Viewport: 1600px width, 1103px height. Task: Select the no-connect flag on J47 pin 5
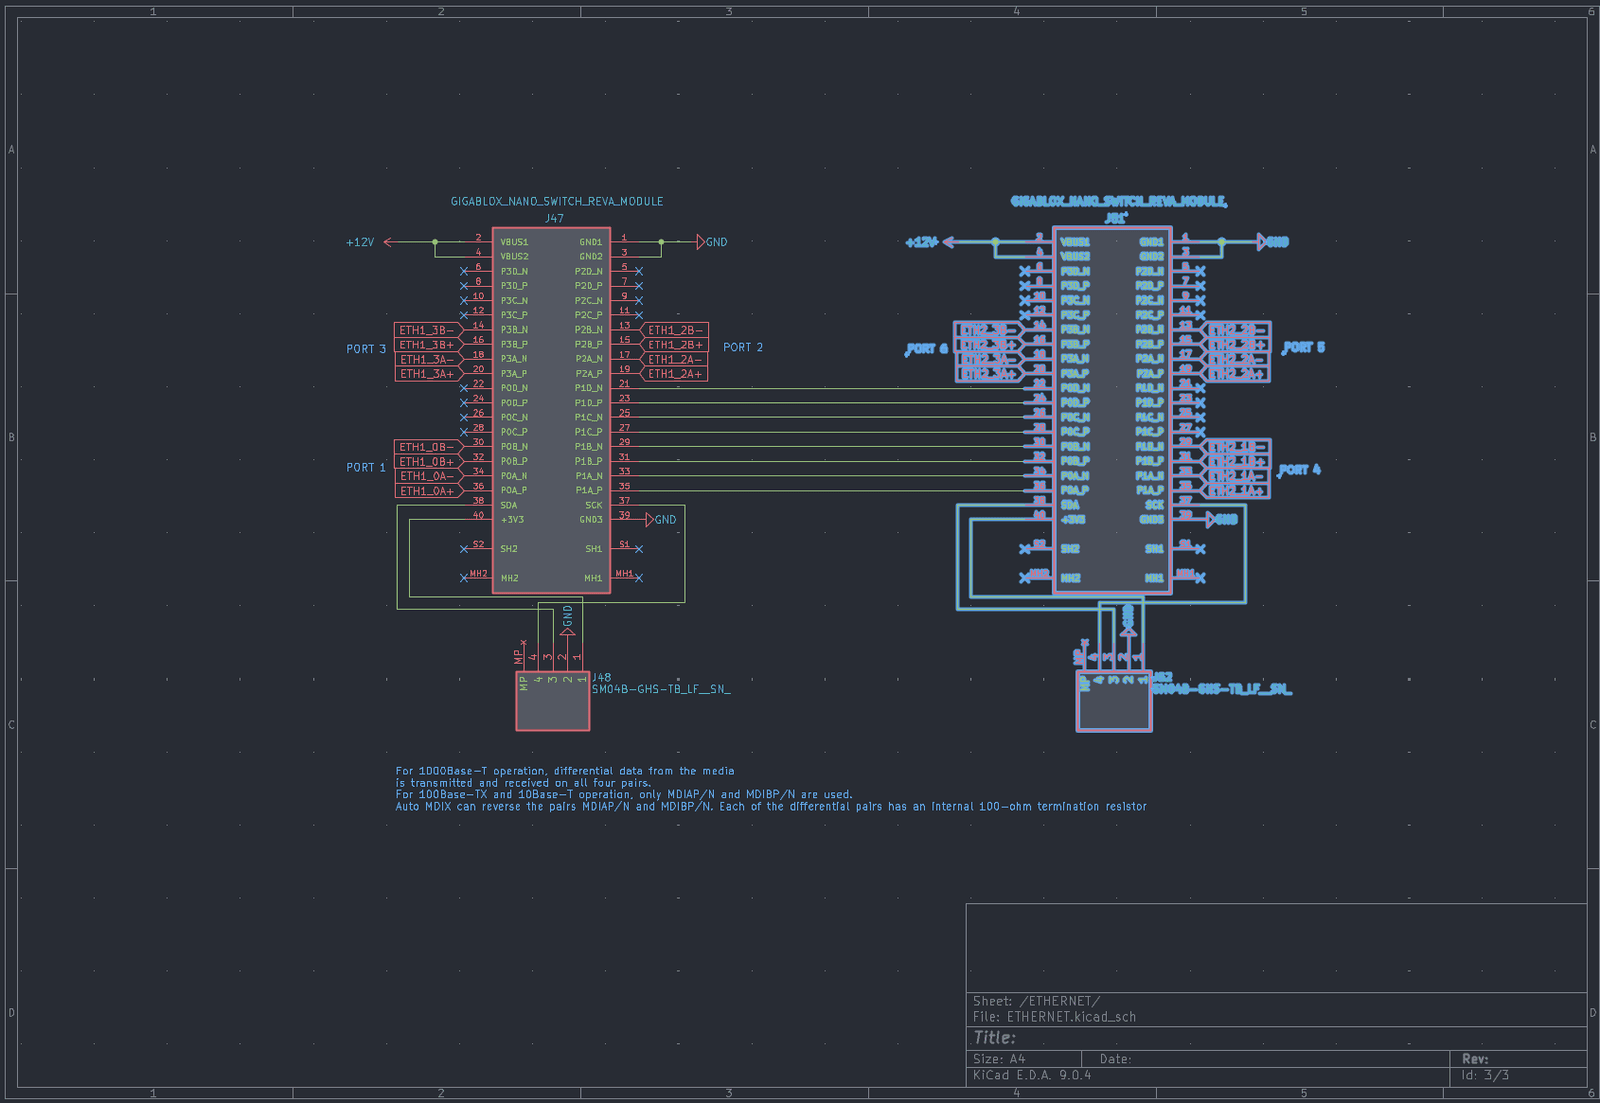pyautogui.click(x=639, y=271)
